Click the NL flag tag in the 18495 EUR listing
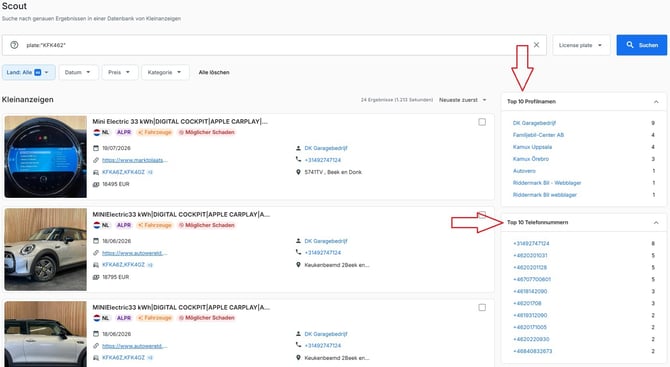Image resolution: width=670 pixels, height=367 pixels. (x=101, y=132)
